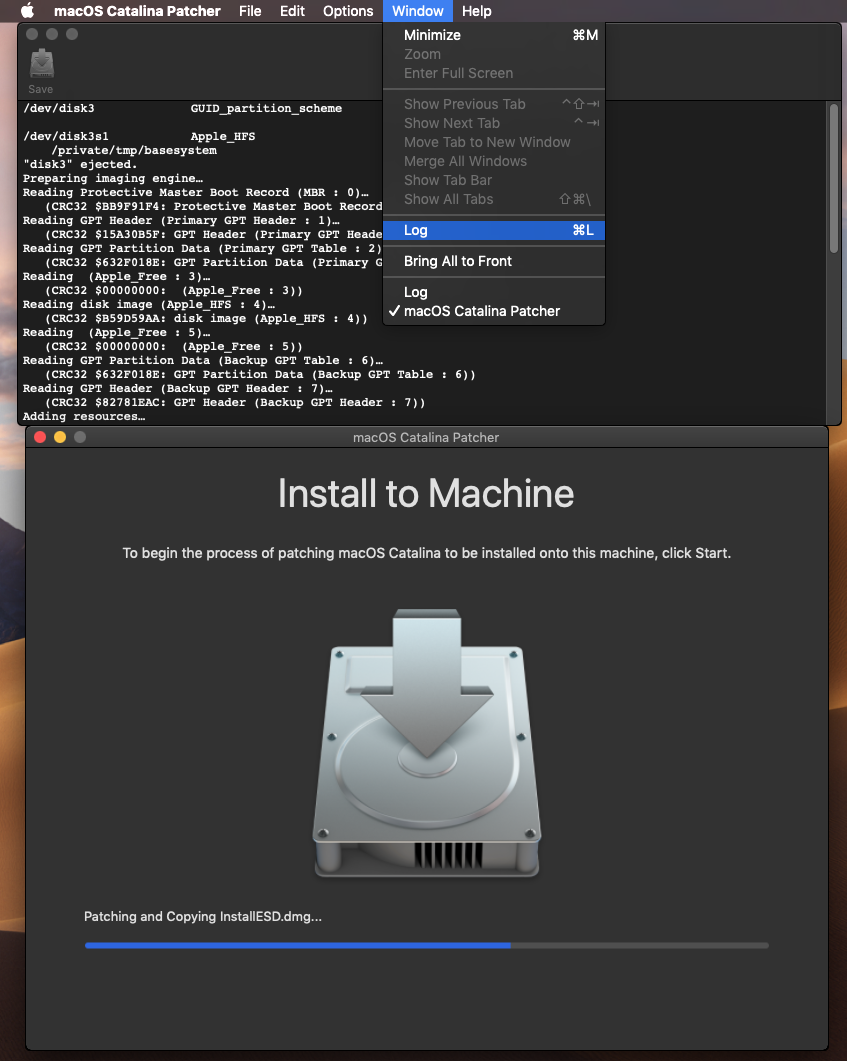Click Show Next Tab menu item
Viewport: 847px width, 1061px height.
pyautogui.click(x=494, y=123)
